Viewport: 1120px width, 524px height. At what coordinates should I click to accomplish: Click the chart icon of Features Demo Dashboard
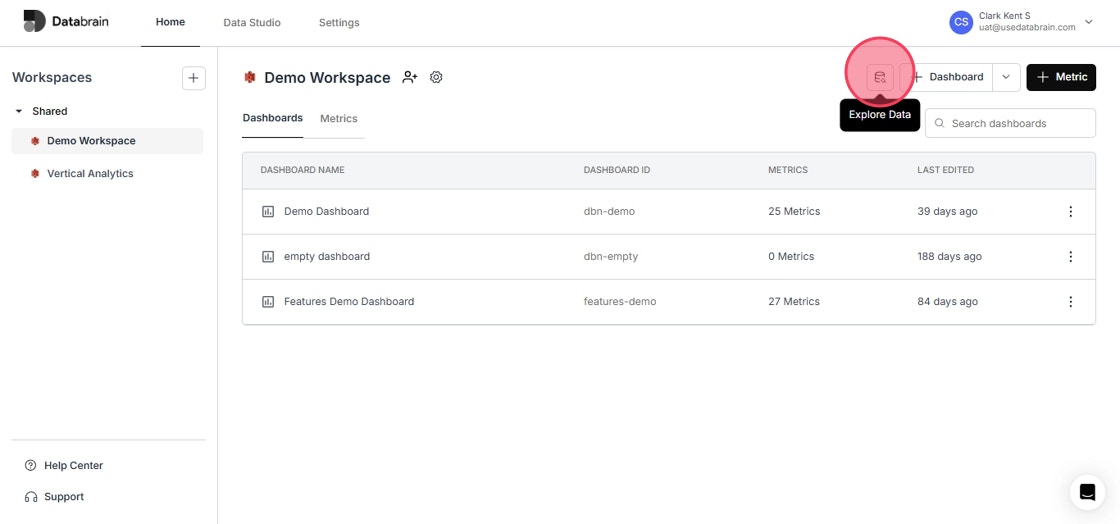pyautogui.click(x=268, y=301)
